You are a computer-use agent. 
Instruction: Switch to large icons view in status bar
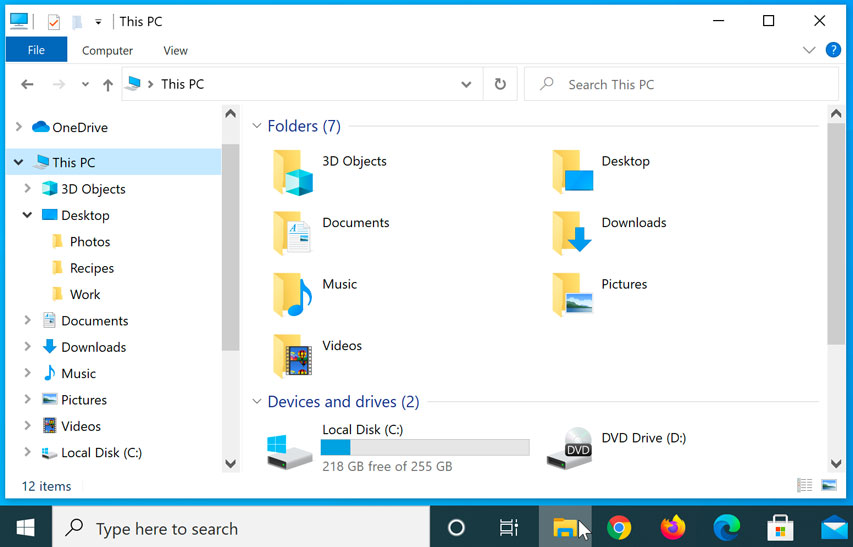coord(829,486)
